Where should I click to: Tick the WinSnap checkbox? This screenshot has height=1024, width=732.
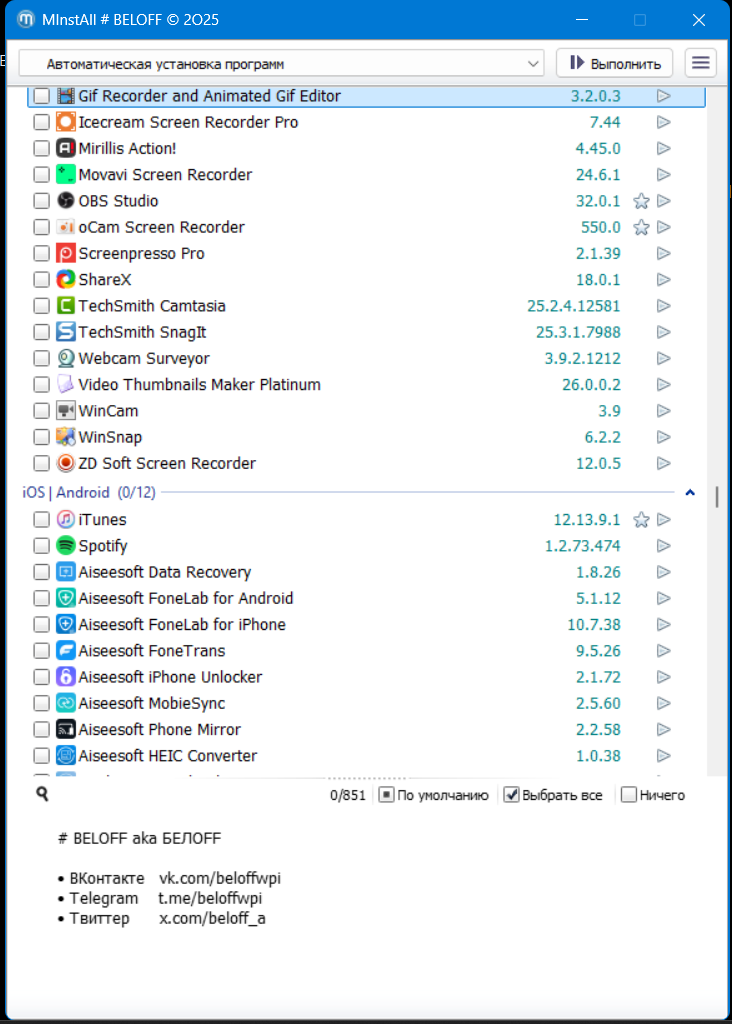pos(41,437)
